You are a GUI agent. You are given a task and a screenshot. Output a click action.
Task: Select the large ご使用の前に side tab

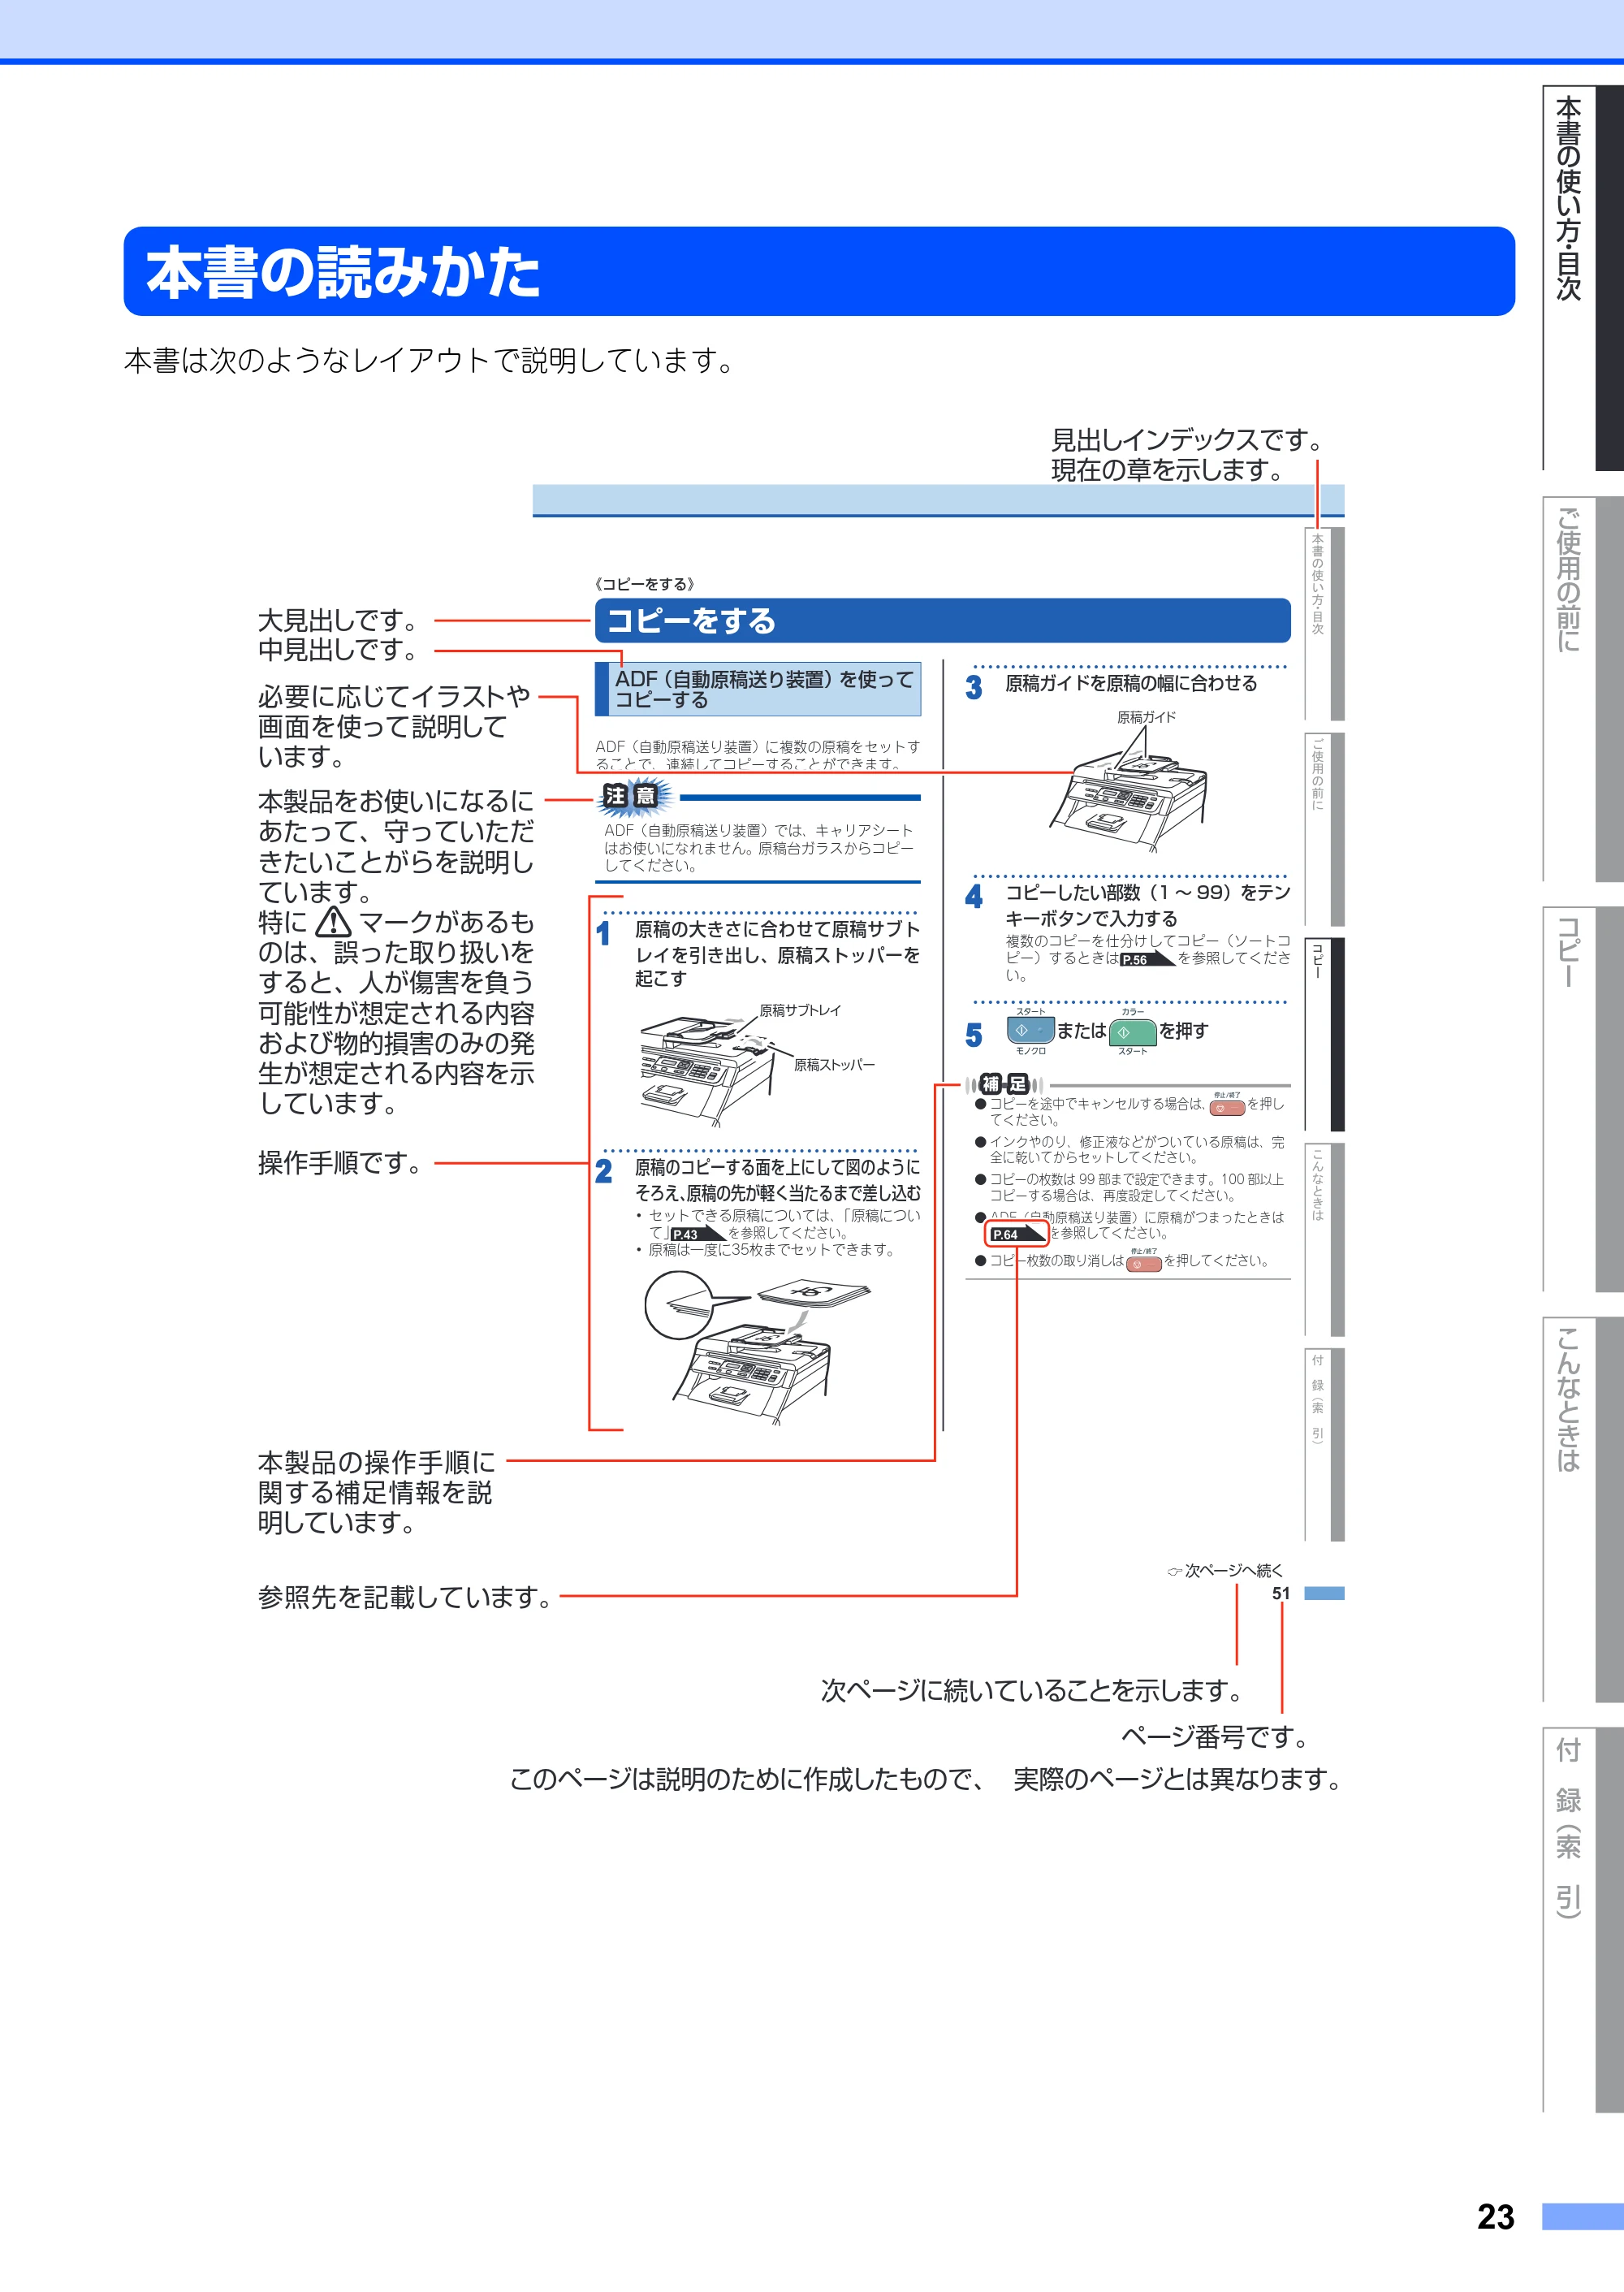pos(1583,688)
